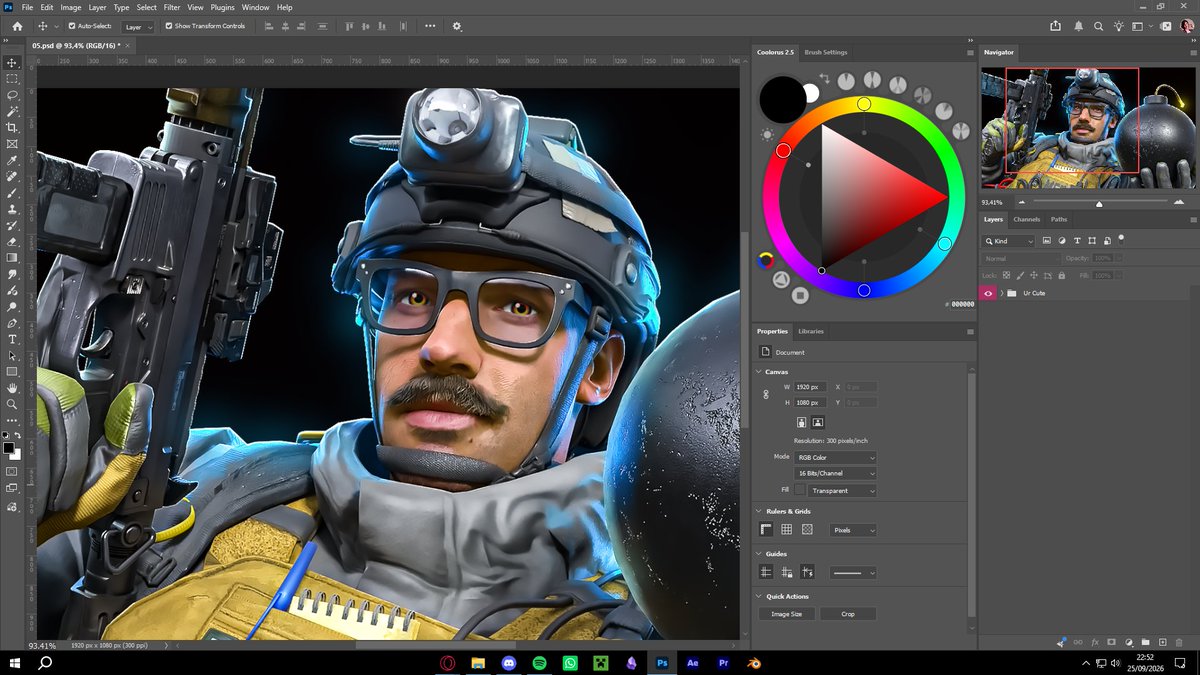
Task: Open the Transparent fill dropdown
Action: 843,490
